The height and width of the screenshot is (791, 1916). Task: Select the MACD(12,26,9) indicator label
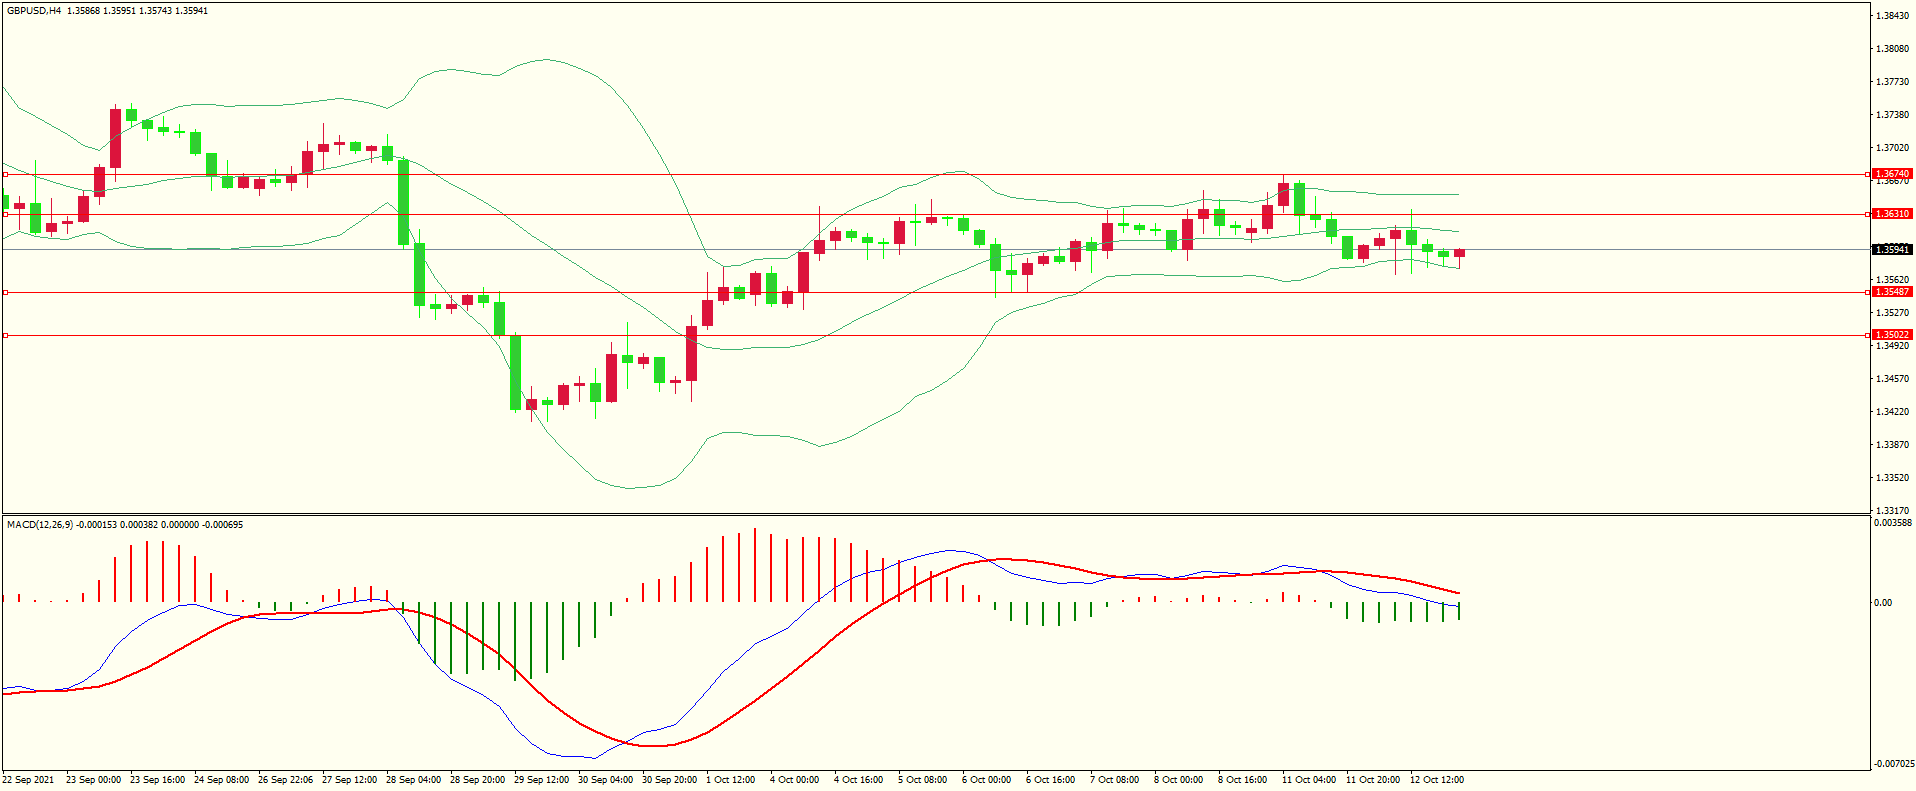click(x=40, y=525)
